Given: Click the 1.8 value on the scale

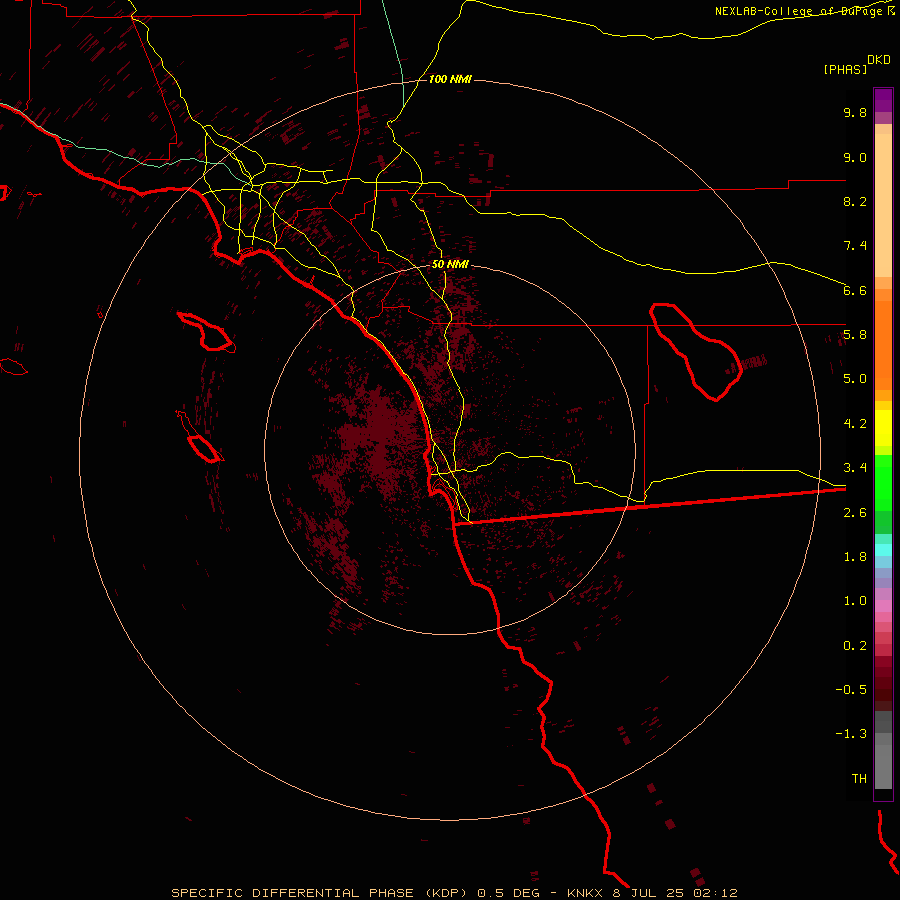Looking at the screenshot, I should pyautogui.click(x=855, y=557).
